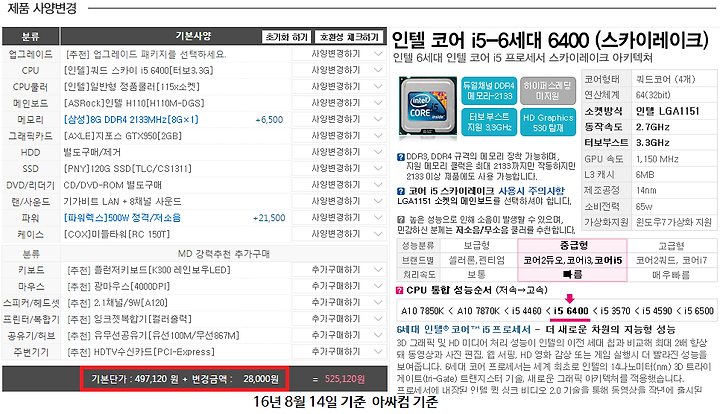
Task: Open 사양변경하기 dropdown for HDD row
Action: click(x=339, y=152)
